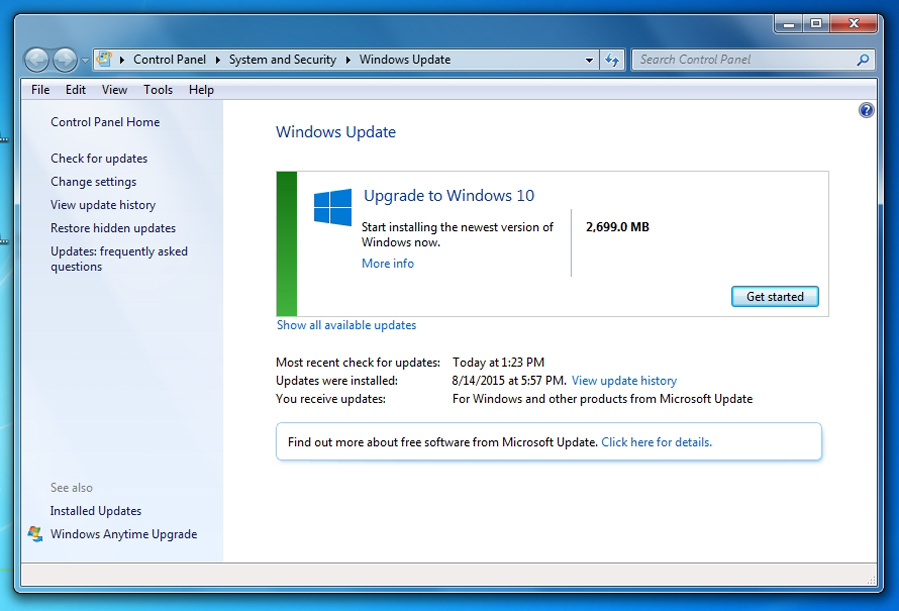The width and height of the screenshot is (899, 611).
Task: Click the Refresh button in address bar
Action: point(612,60)
